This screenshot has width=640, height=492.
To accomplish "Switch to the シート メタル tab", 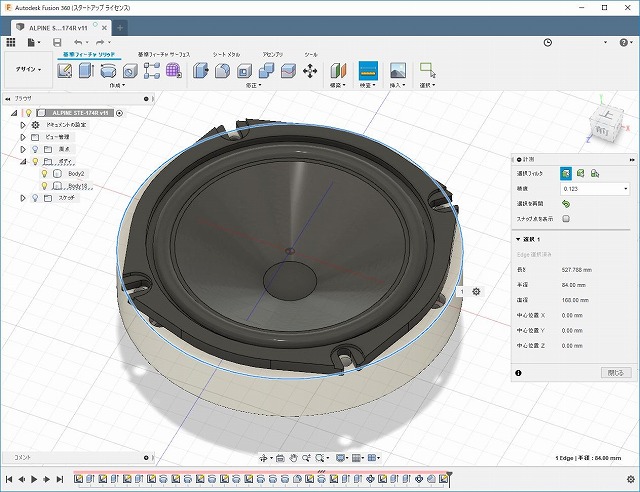I will point(226,54).
